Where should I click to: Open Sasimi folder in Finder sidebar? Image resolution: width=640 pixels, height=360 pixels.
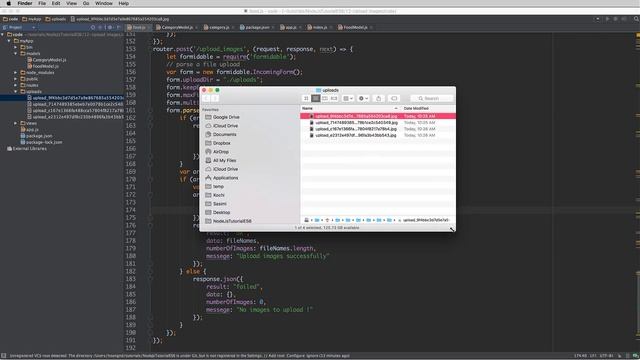pos(216,204)
